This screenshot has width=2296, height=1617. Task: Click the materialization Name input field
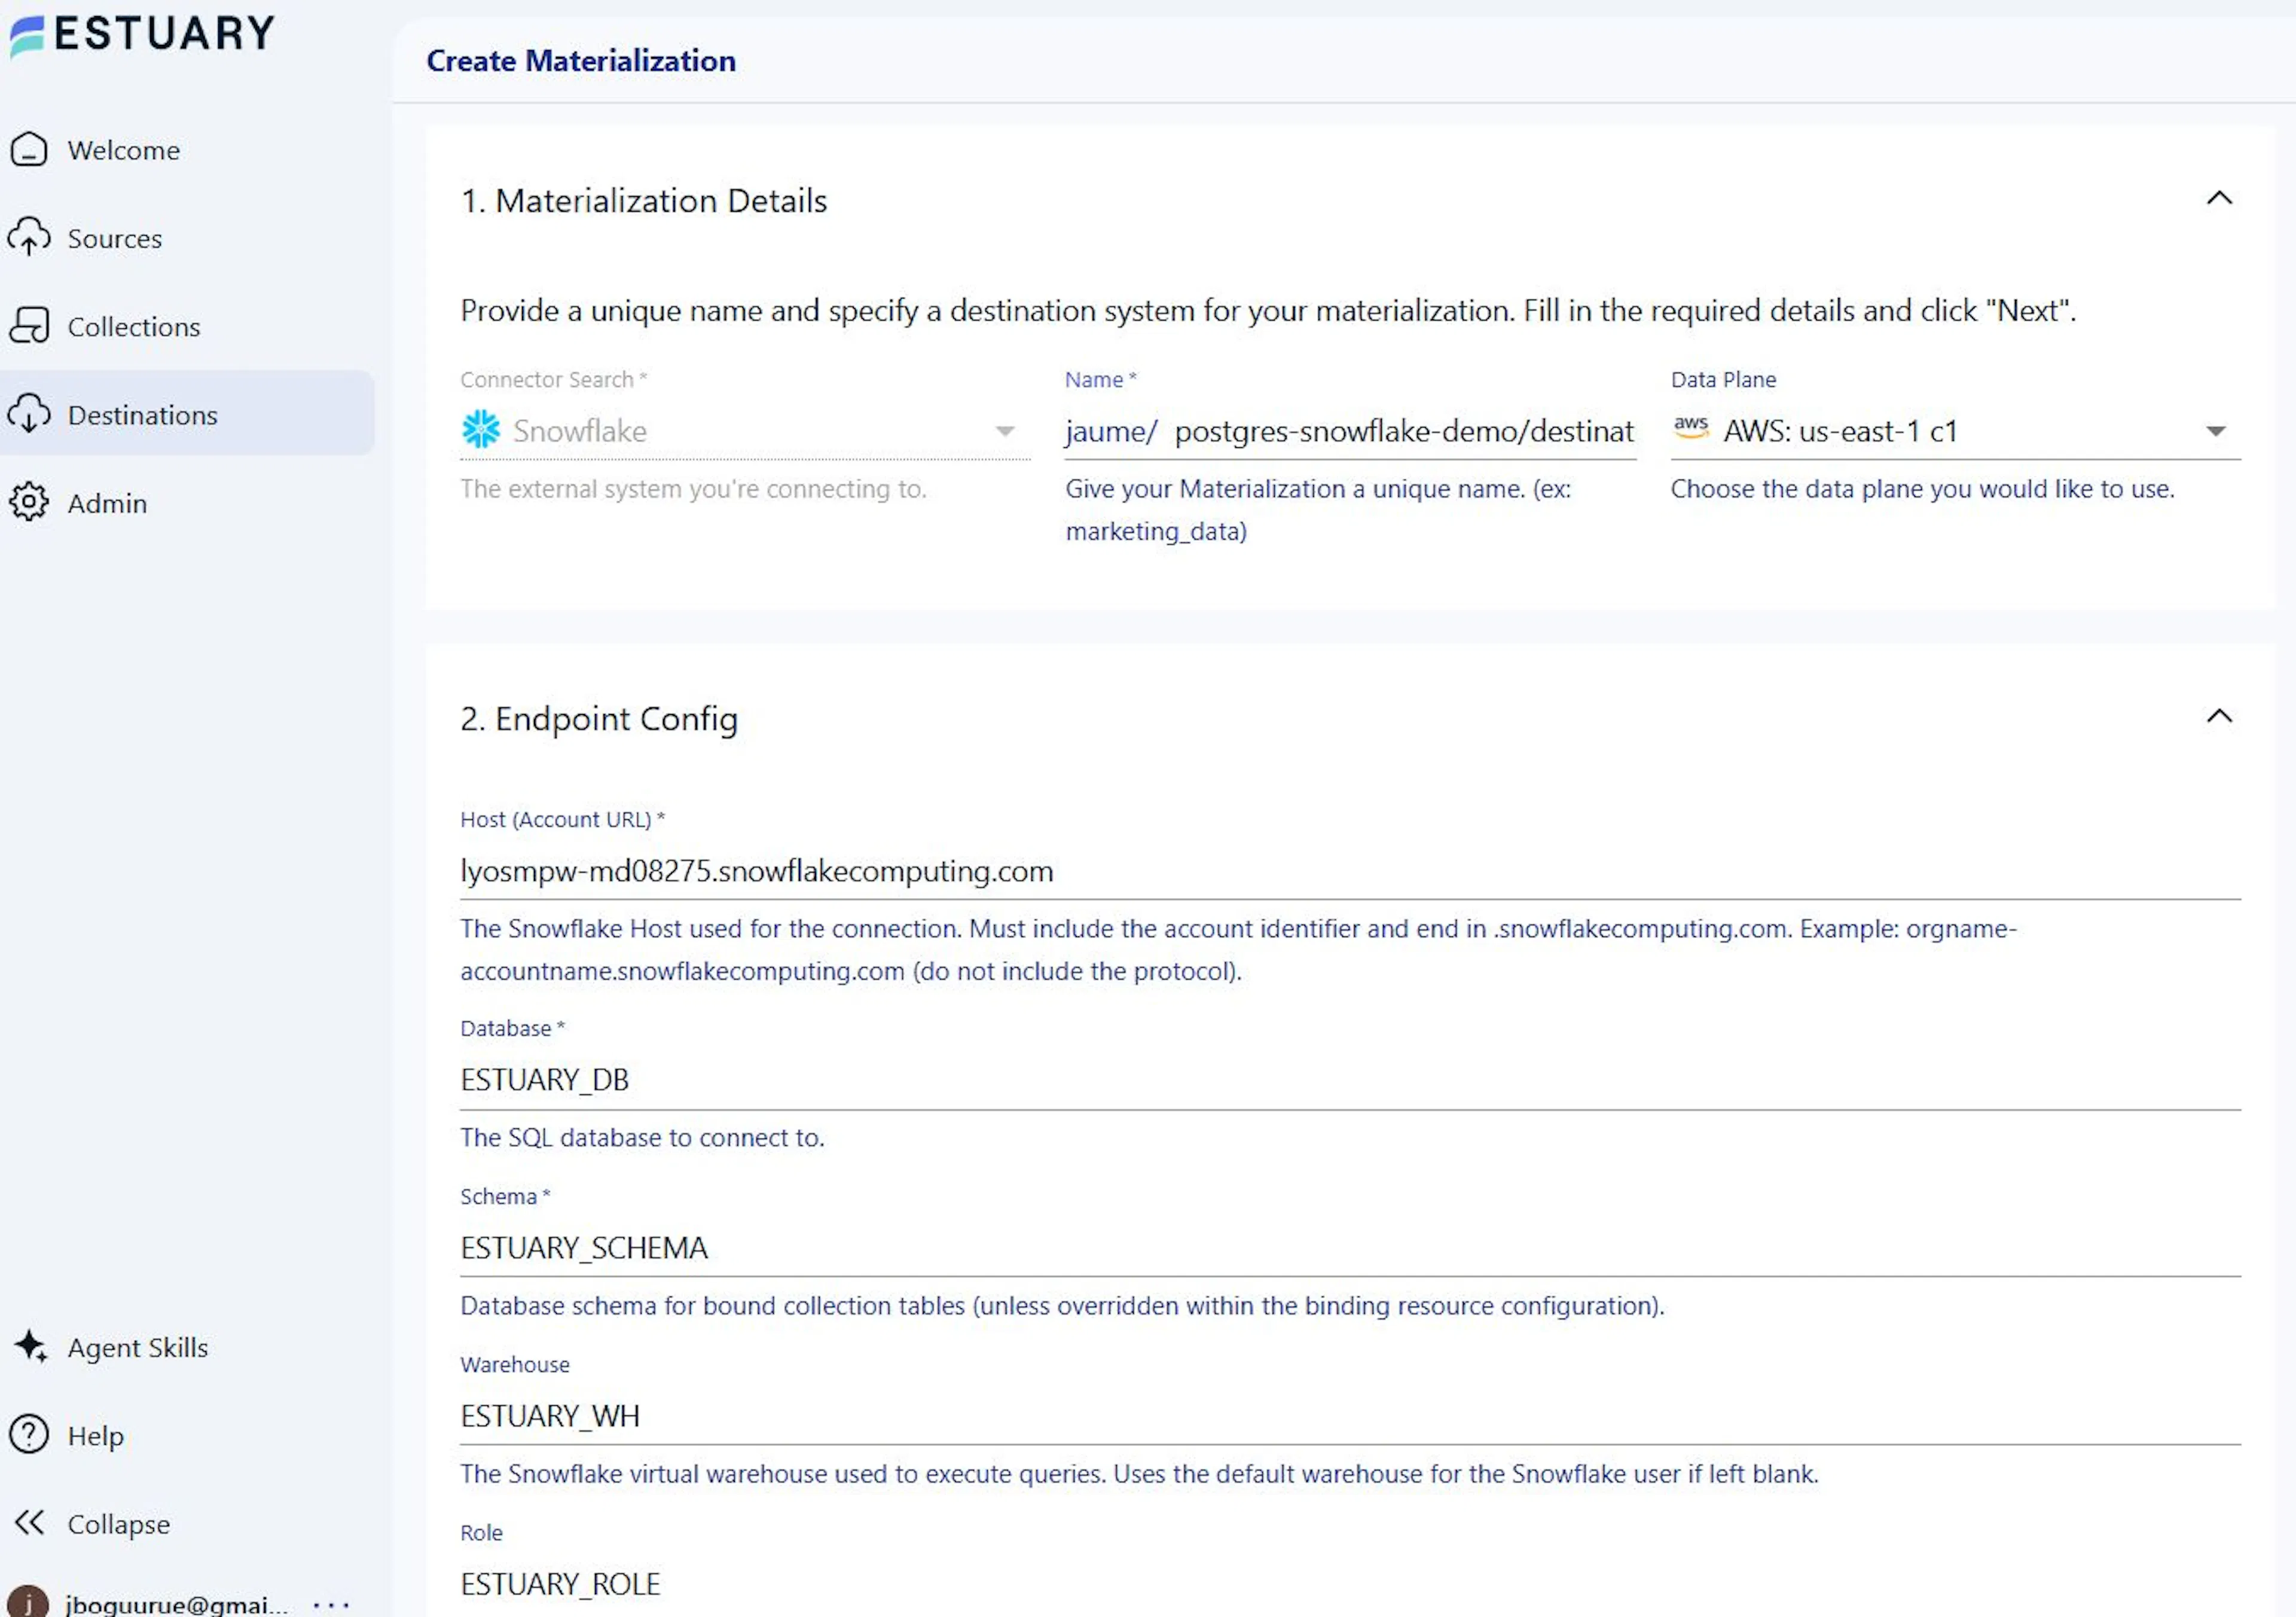point(1404,431)
